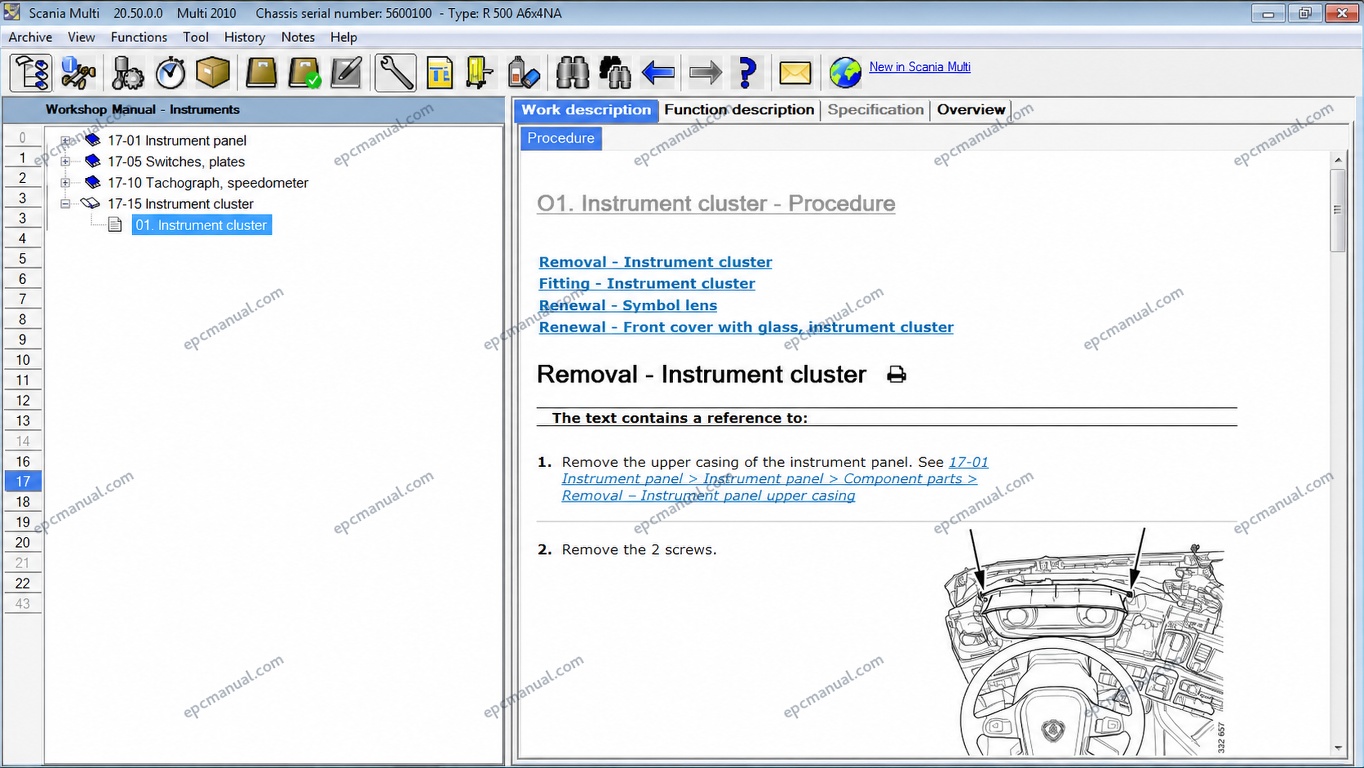The image size is (1364, 768).
Task: Follow Renewal - Front cover with glass link
Action: tap(746, 327)
